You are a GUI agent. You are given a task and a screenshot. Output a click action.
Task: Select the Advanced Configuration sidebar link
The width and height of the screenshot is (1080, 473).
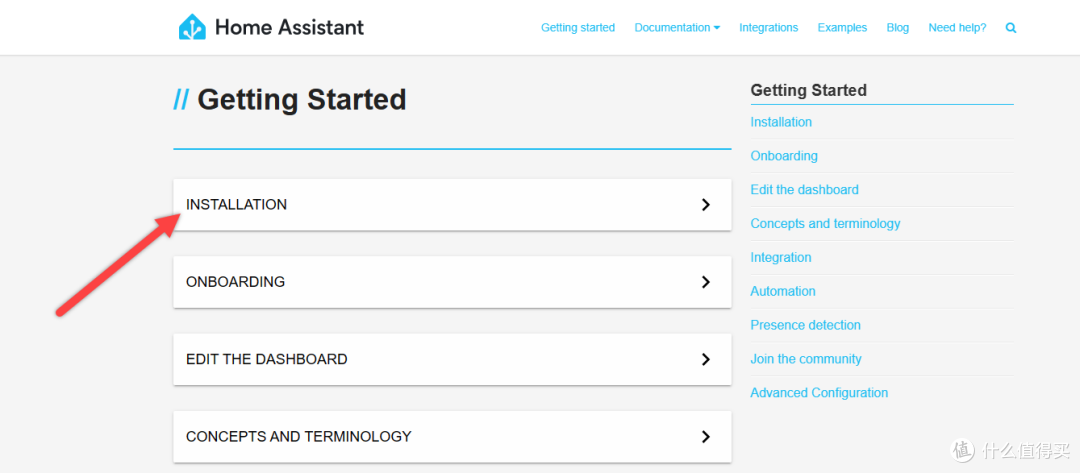click(819, 392)
